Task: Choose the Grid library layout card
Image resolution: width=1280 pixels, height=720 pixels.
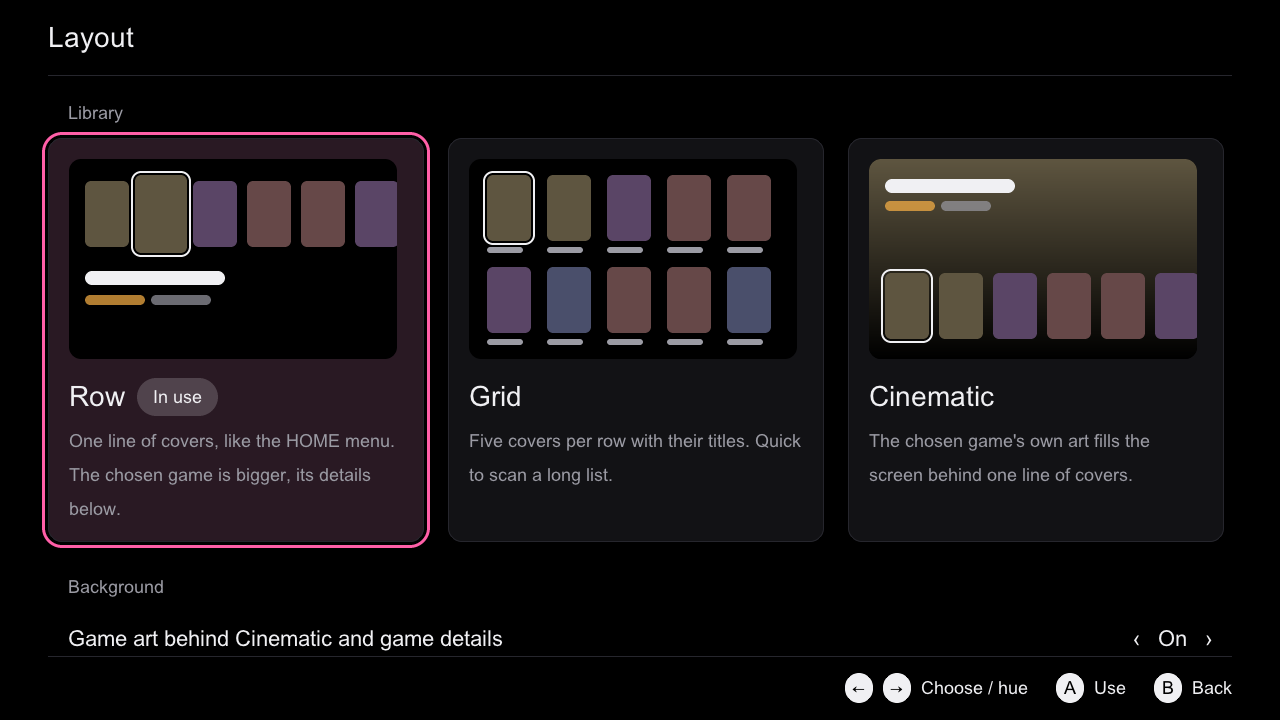Action: click(636, 340)
